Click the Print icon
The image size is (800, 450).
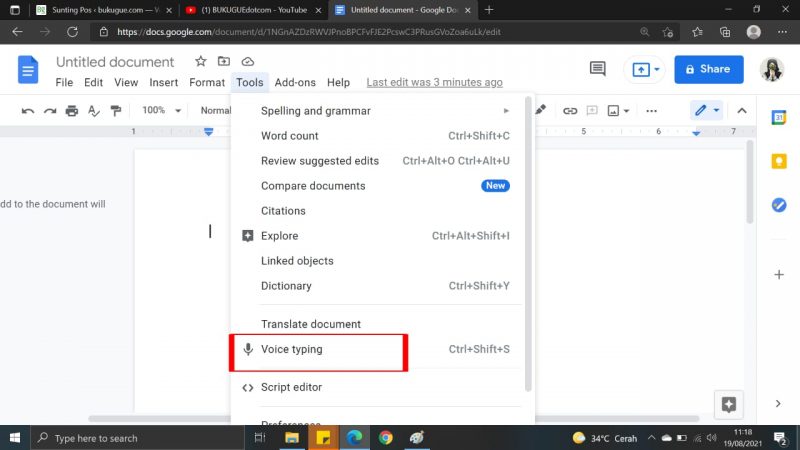click(71, 111)
